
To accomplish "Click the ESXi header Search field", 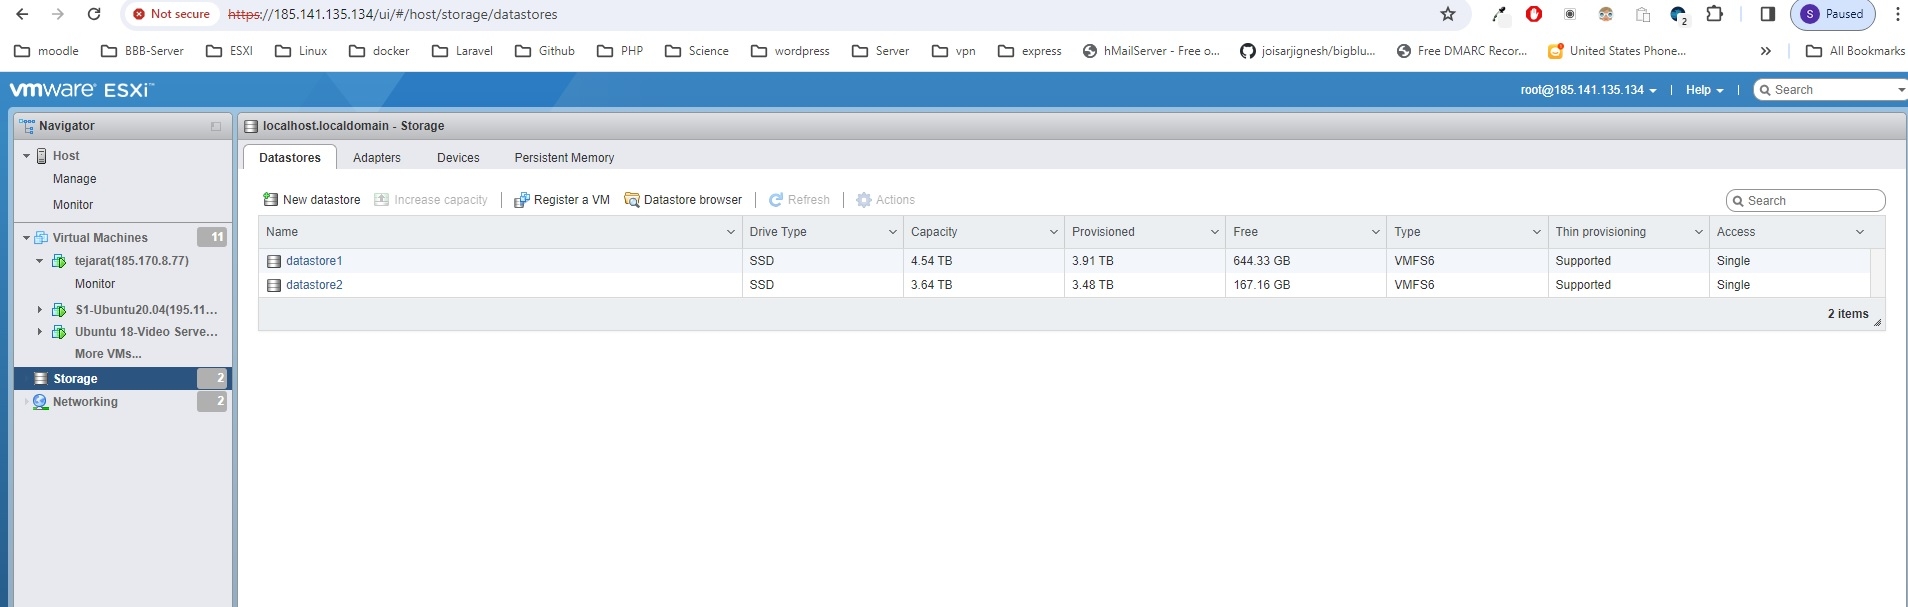I will [1831, 90].
